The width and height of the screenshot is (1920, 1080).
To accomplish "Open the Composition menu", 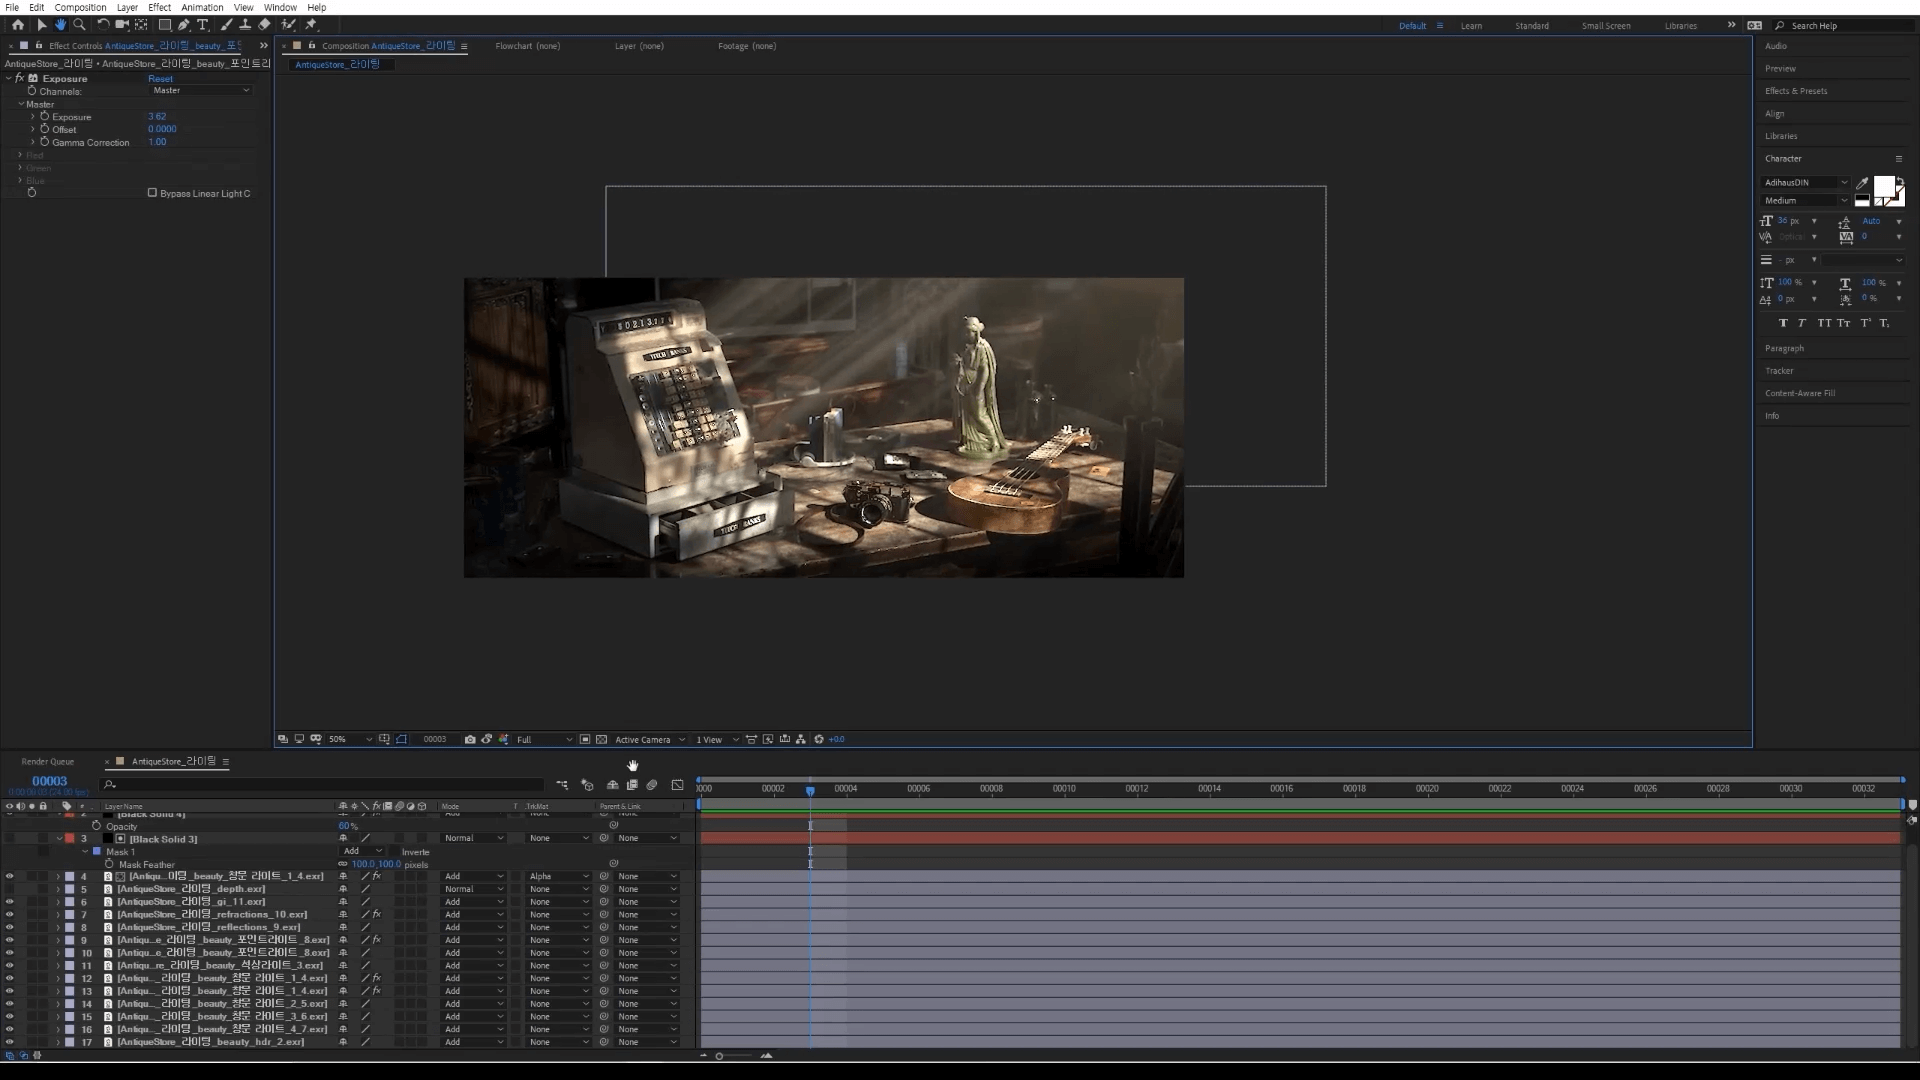I will [x=80, y=7].
